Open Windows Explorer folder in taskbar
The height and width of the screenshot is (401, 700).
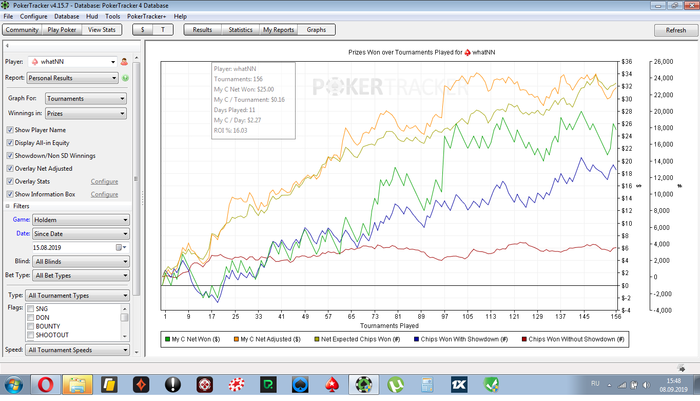click(x=77, y=384)
